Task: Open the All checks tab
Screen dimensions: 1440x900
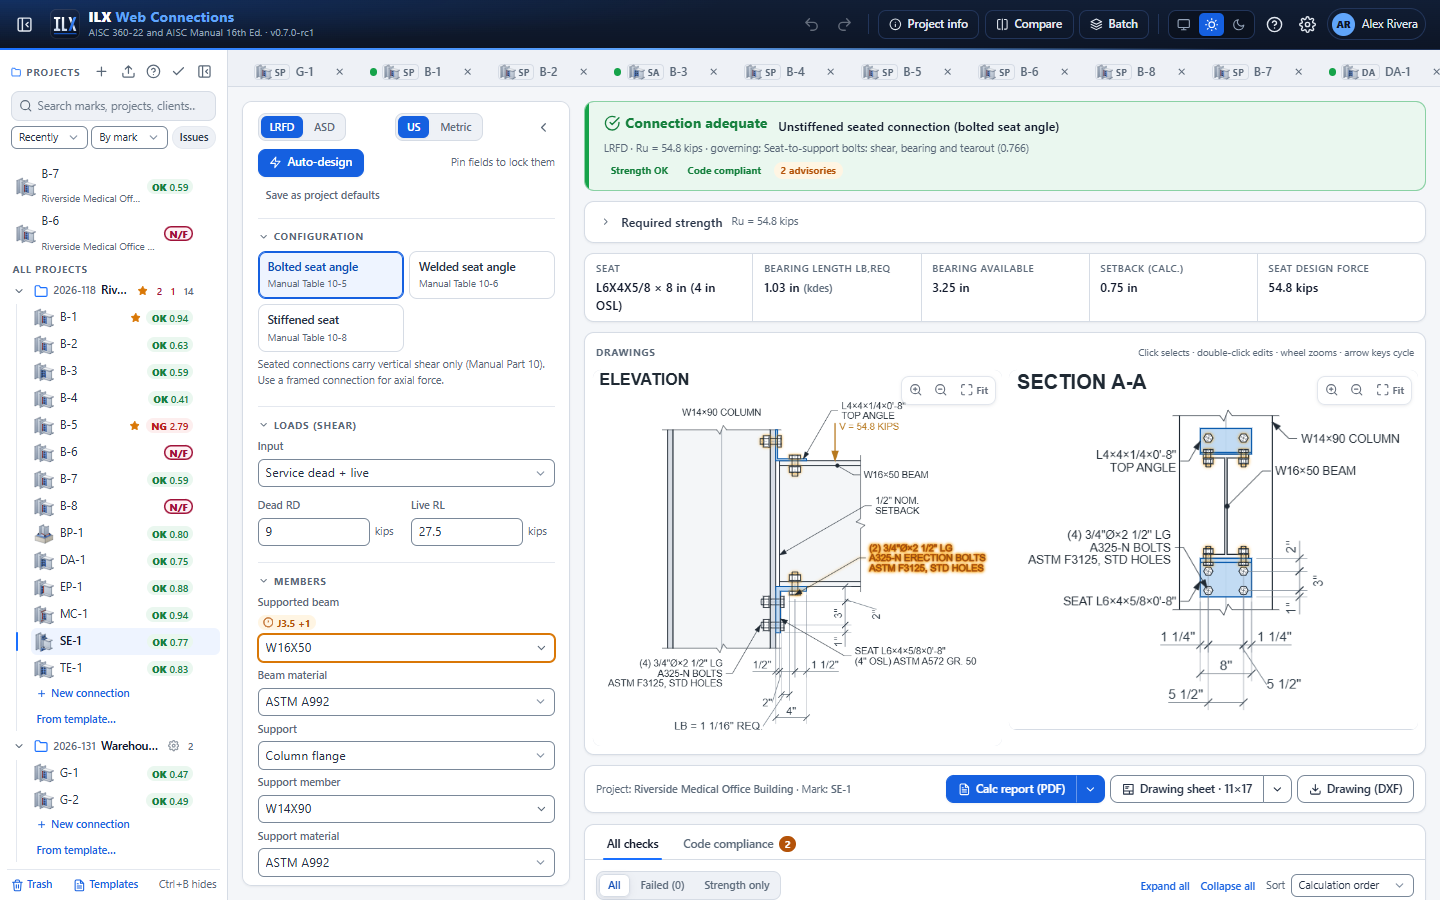Action: [x=633, y=844]
